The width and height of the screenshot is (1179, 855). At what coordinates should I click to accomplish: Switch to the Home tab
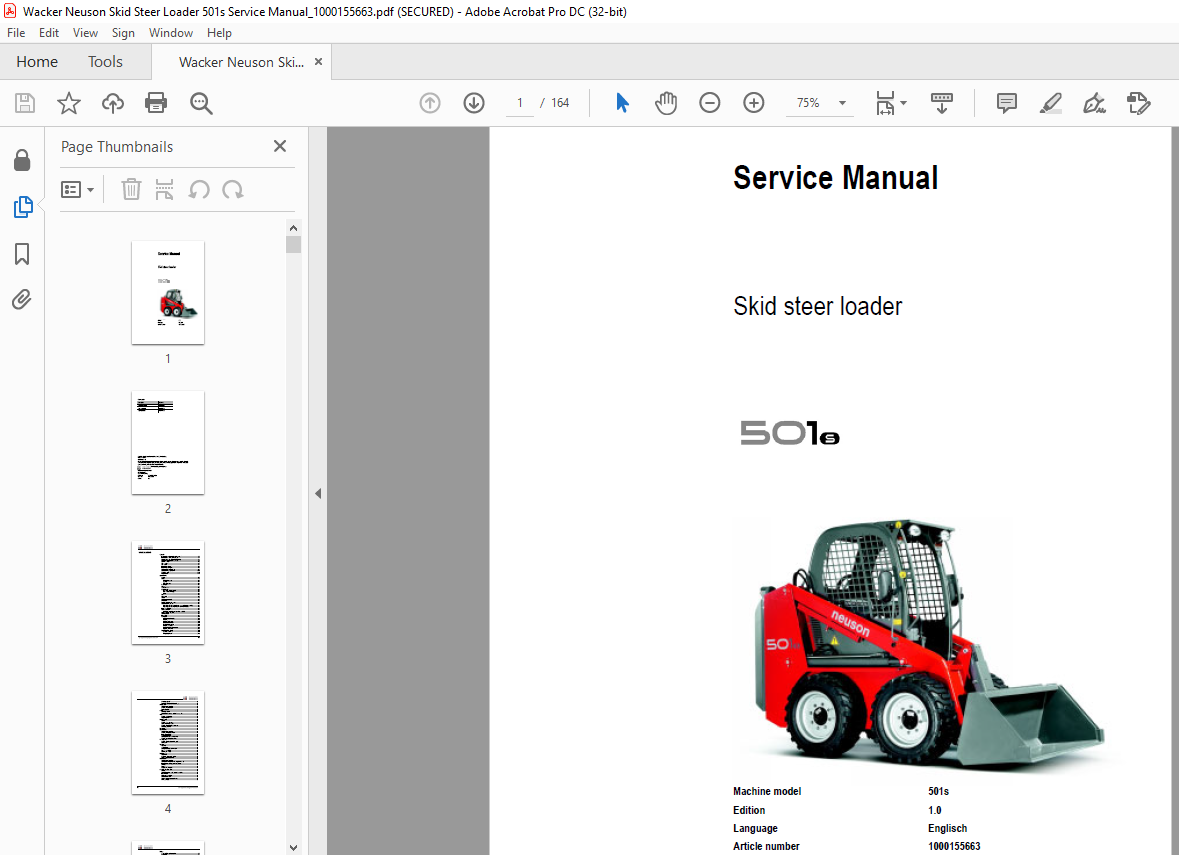point(37,62)
